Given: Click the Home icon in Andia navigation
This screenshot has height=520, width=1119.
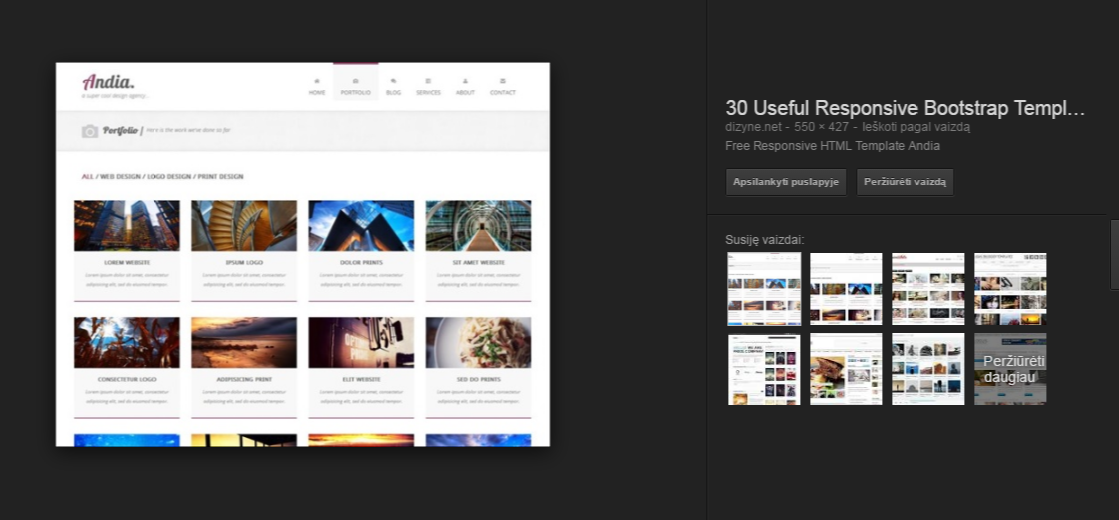Looking at the screenshot, I should 317,81.
